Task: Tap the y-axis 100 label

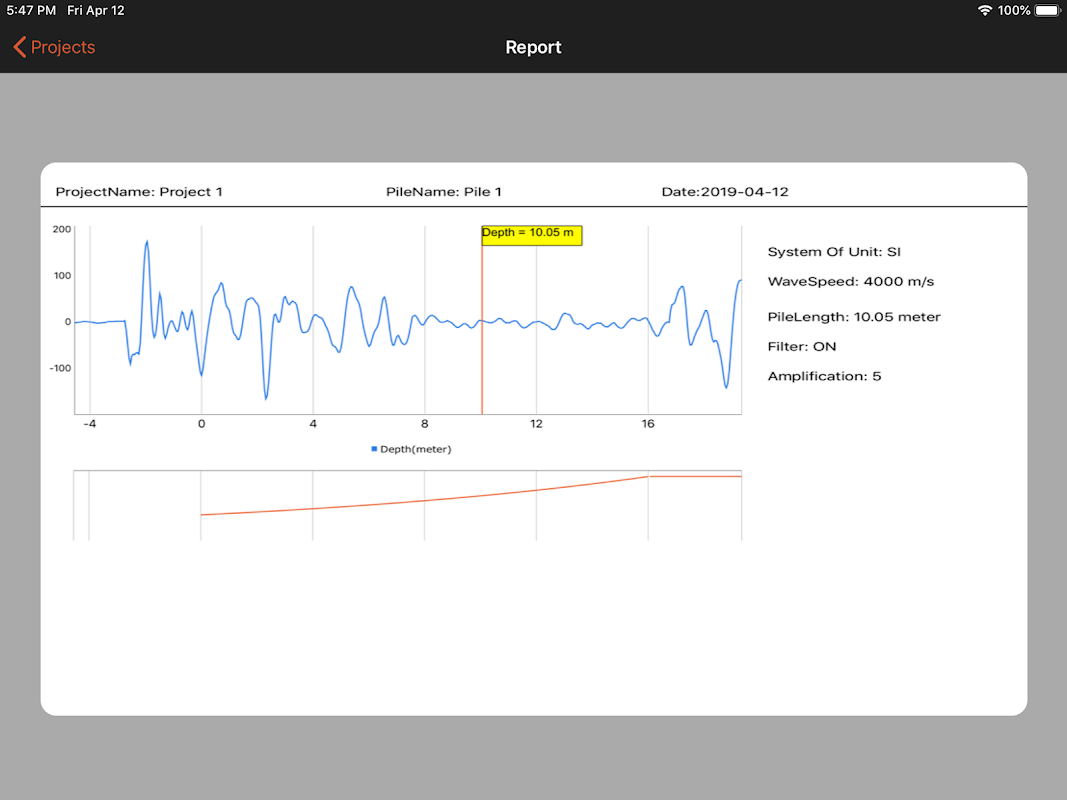Action: click(62, 276)
